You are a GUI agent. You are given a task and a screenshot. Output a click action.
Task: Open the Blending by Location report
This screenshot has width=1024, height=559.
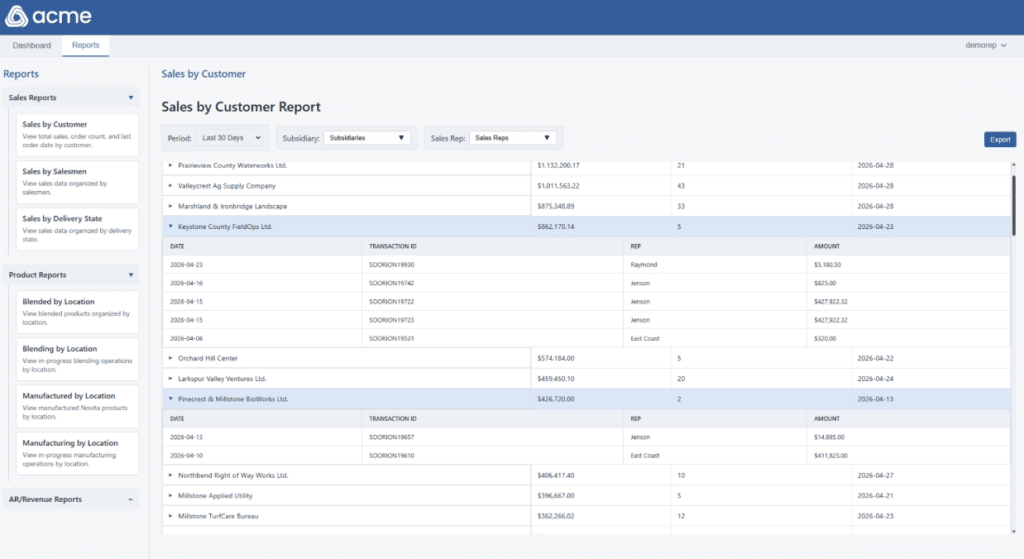pos(77,359)
